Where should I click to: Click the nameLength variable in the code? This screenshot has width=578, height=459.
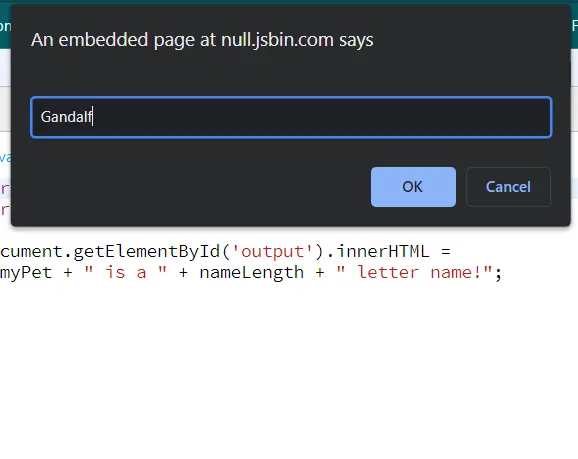pos(252,273)
